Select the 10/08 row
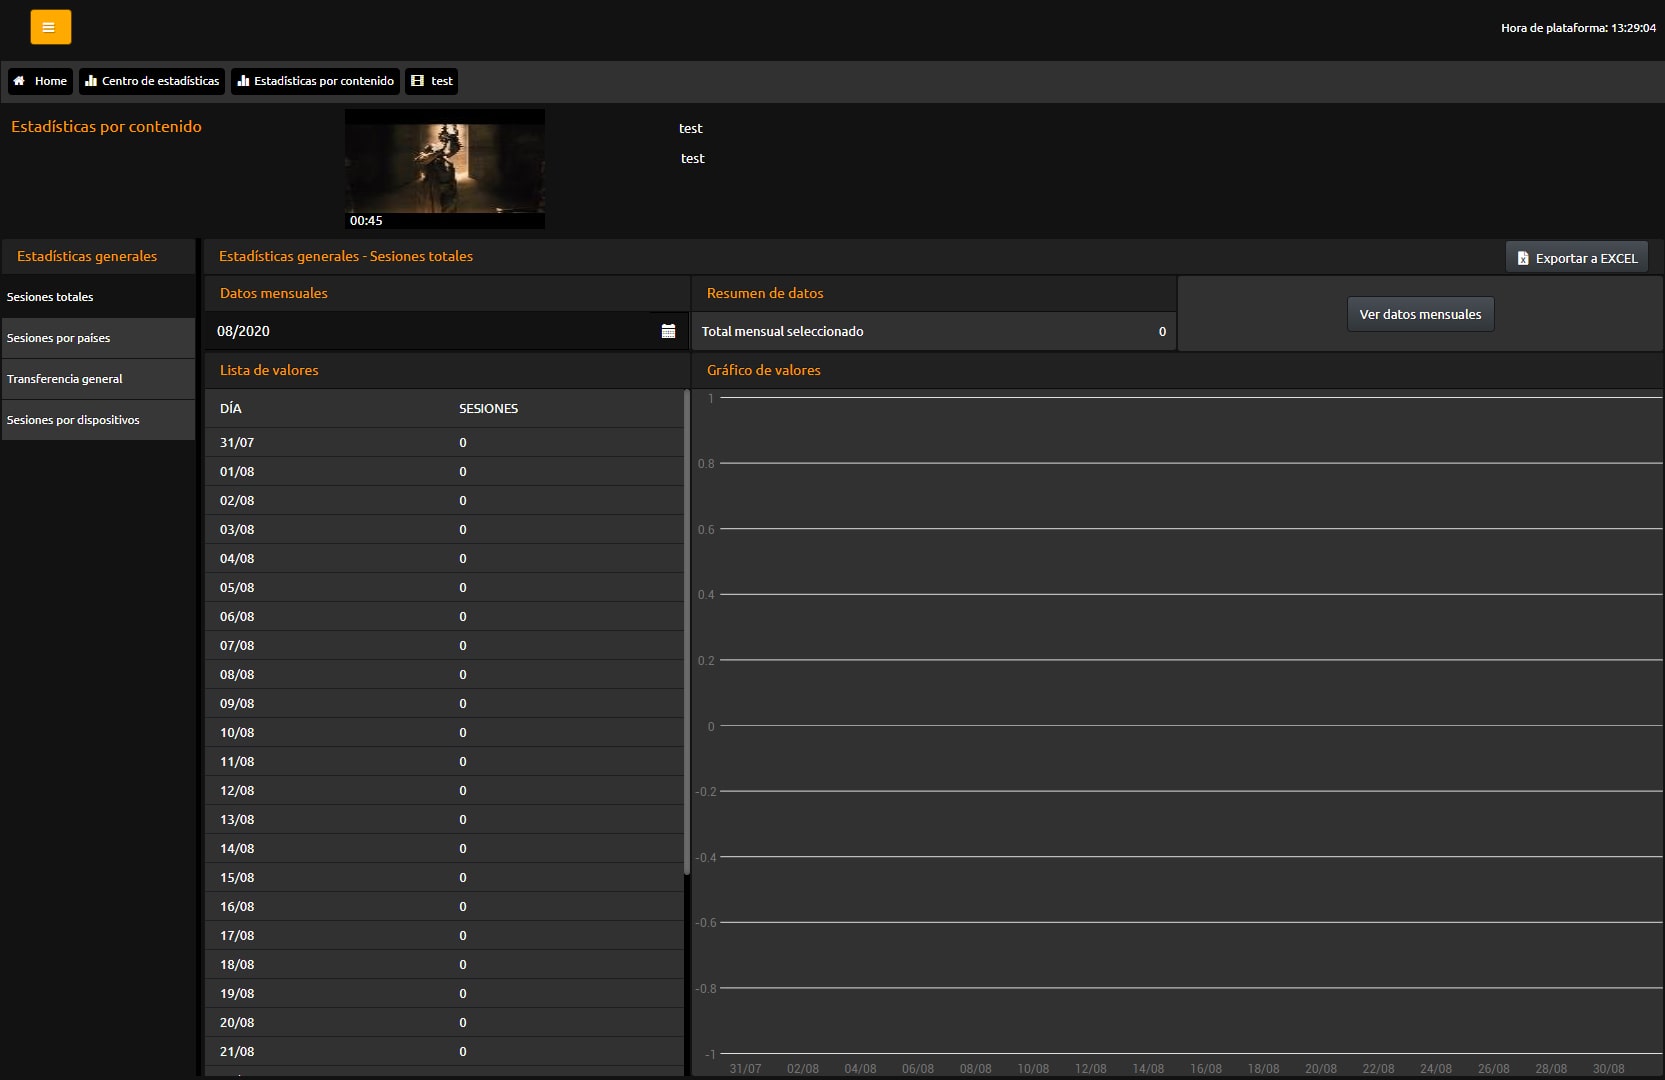The height and width of the screenshot is (1080, 1665). [x=444, y=732]
